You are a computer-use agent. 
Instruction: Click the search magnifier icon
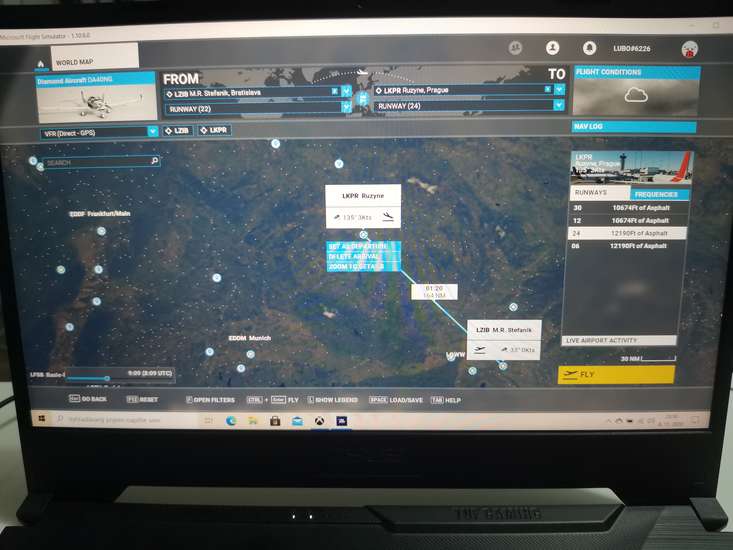155,161
